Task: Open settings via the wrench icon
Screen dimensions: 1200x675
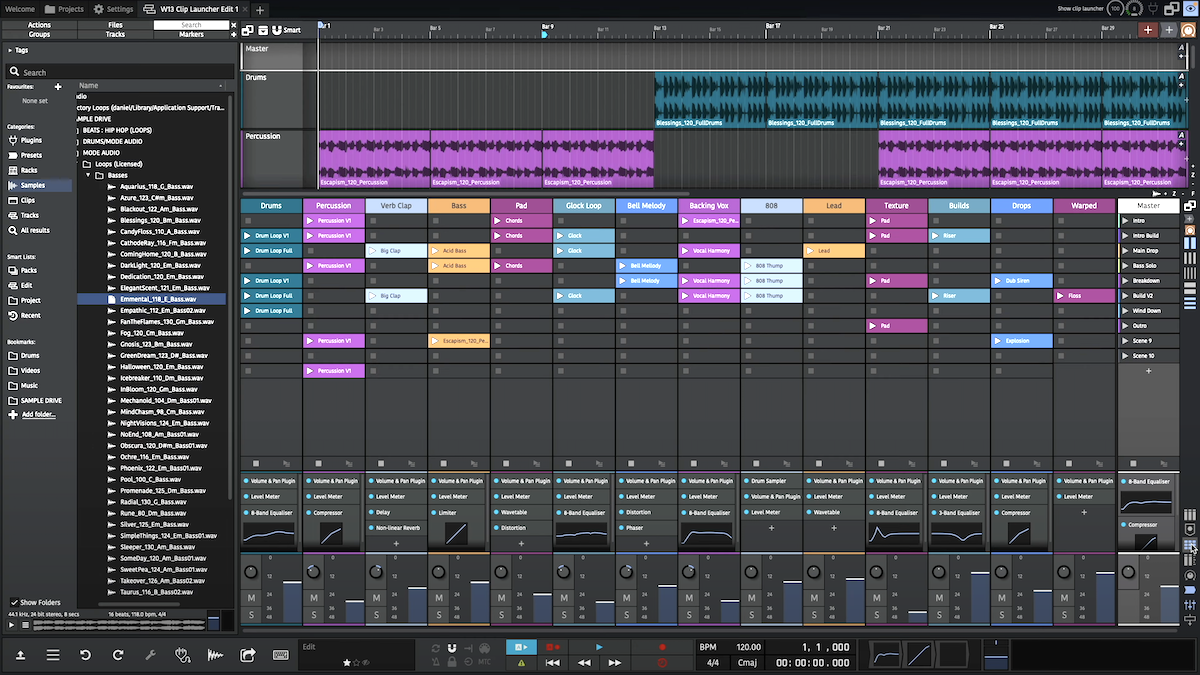Action: (150, 654)
